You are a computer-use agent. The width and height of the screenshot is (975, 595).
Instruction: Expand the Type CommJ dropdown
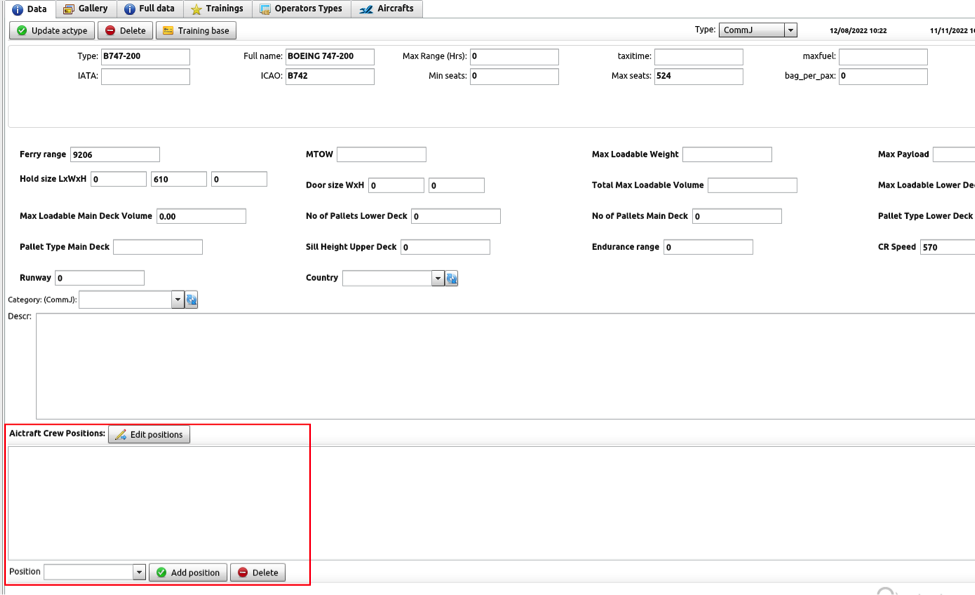click(790, 31)
